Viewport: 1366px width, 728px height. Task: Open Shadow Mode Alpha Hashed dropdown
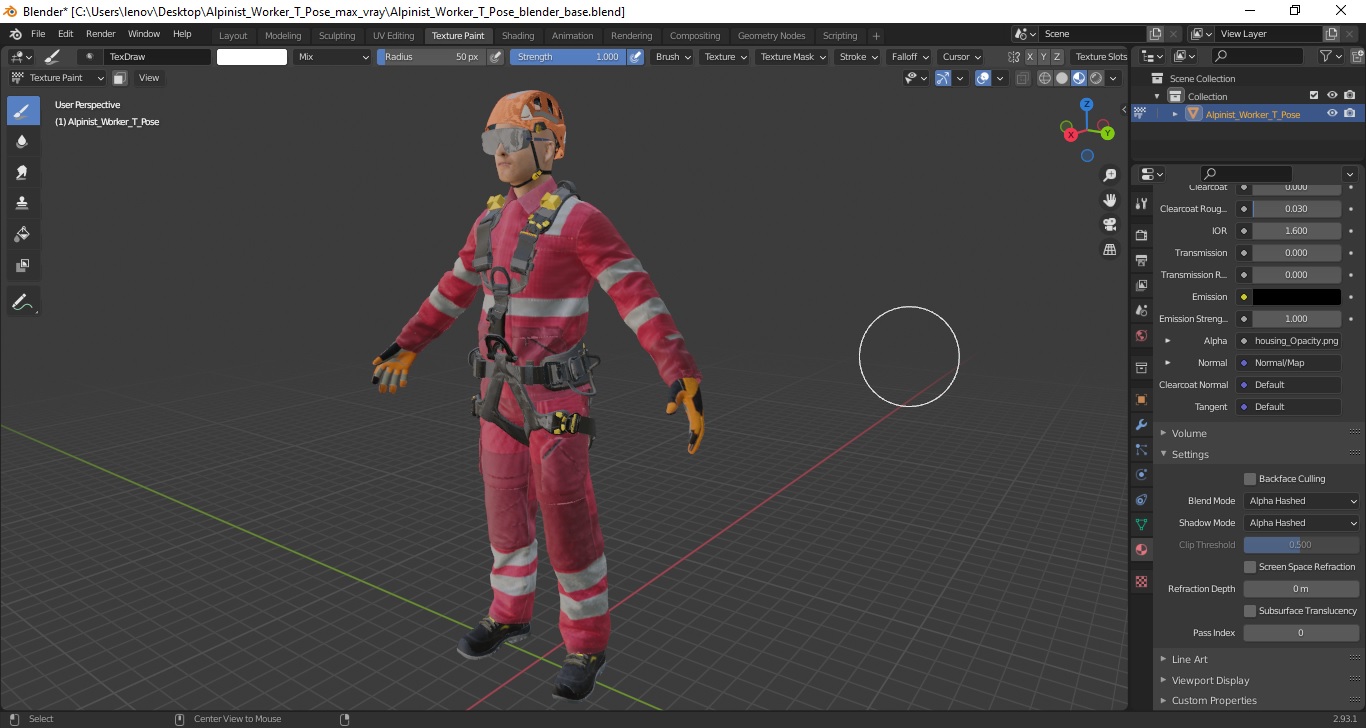click(1302, 523)
